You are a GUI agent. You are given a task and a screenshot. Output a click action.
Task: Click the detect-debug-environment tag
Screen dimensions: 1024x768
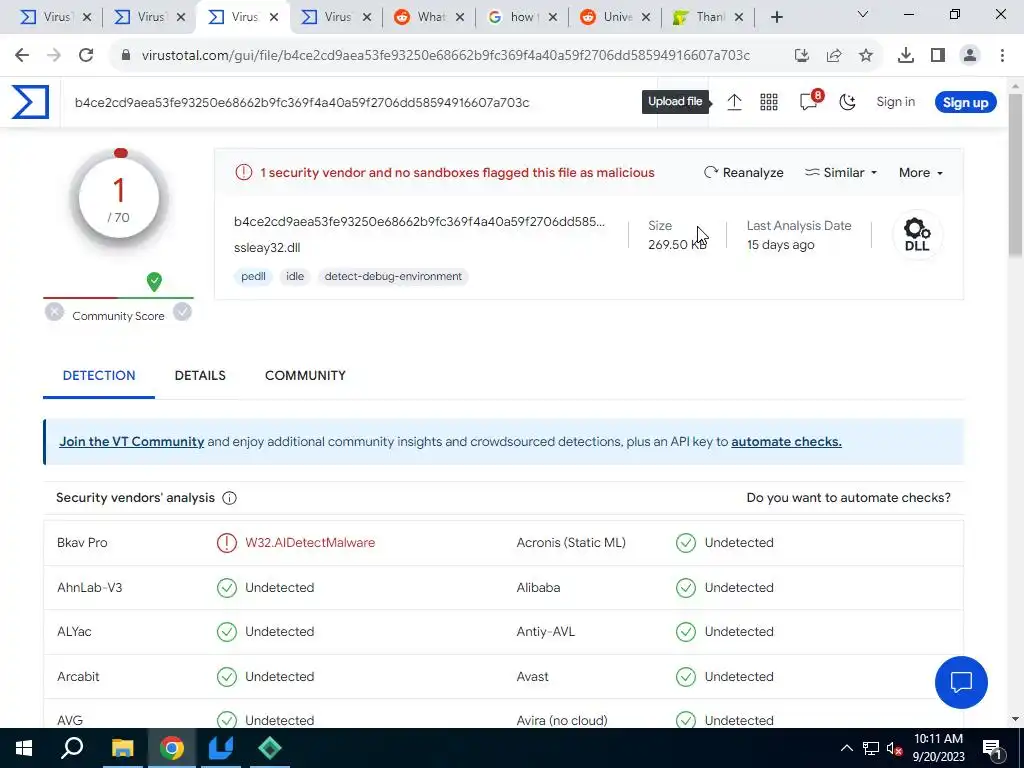click(x=393, y=276)
